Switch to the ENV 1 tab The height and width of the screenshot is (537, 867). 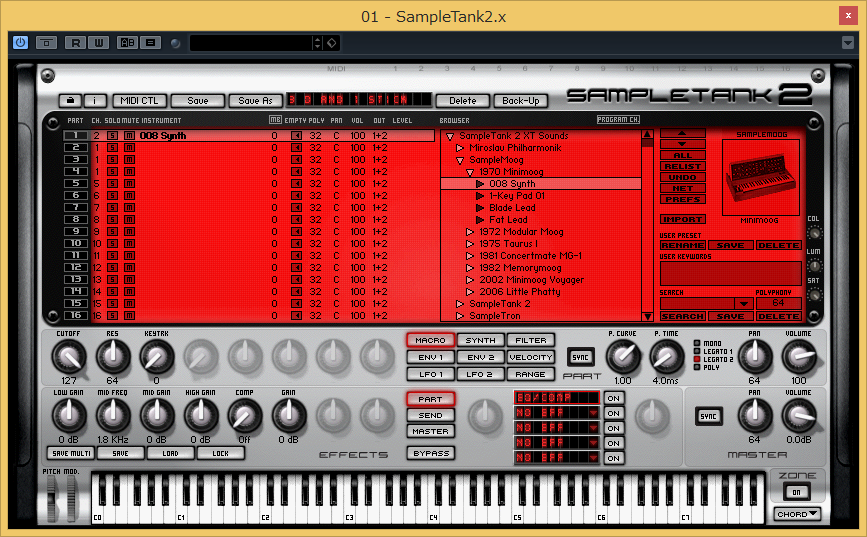click(430, 357)
